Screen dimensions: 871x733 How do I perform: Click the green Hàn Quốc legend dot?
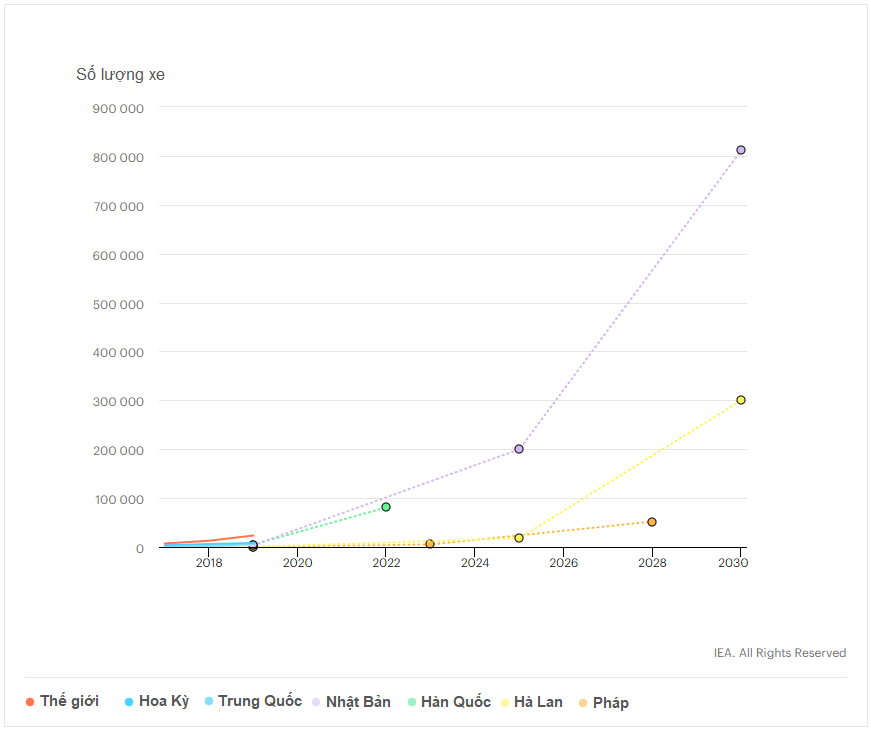coord(412,702)
